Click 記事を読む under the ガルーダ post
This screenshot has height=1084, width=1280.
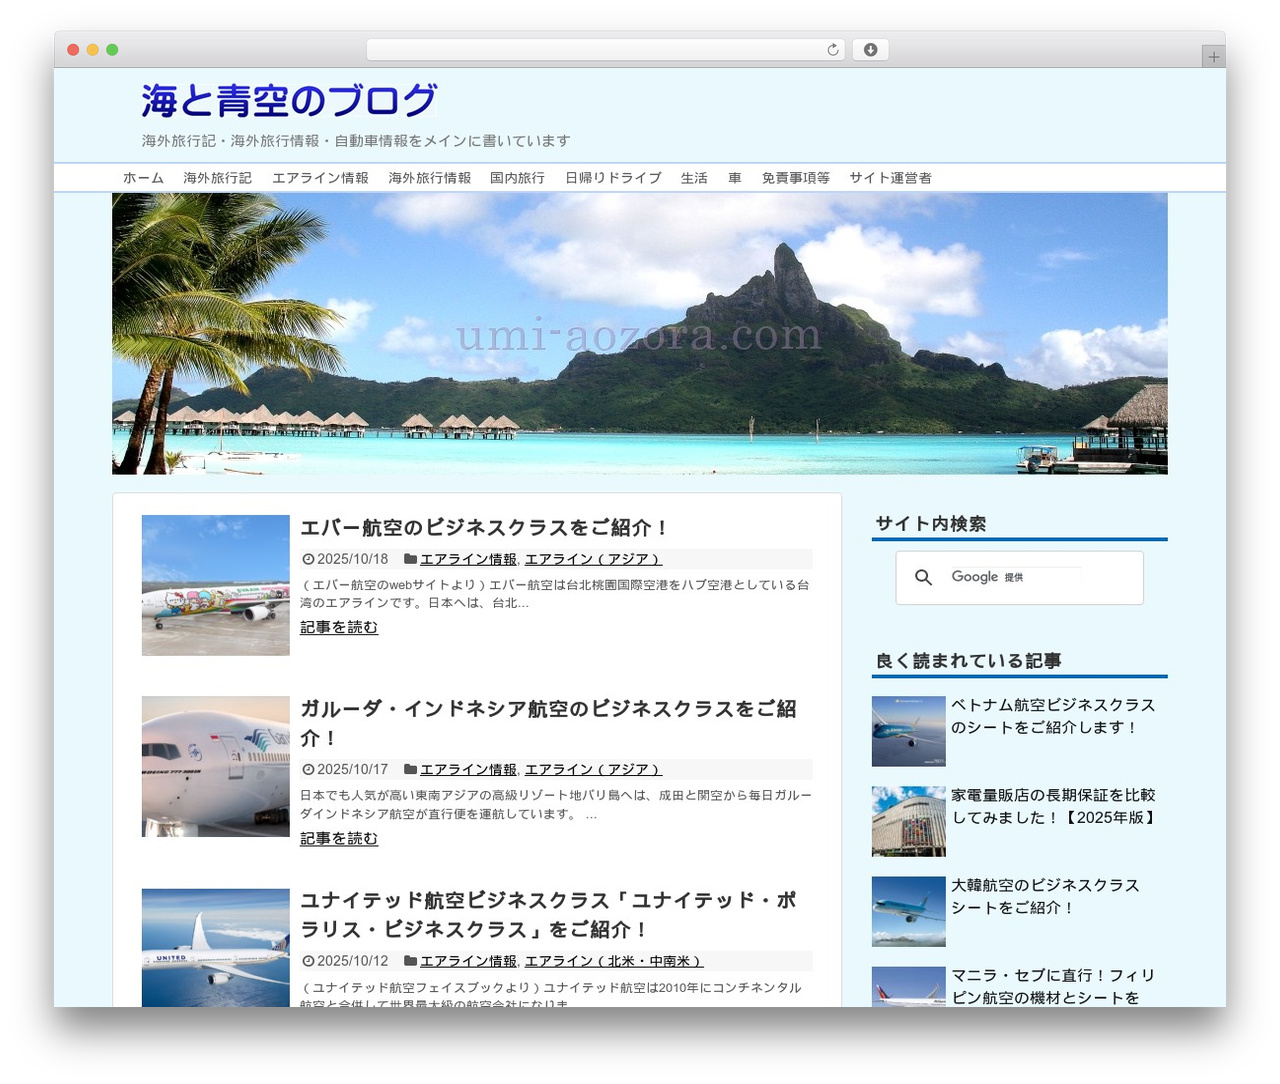point(339,839)
